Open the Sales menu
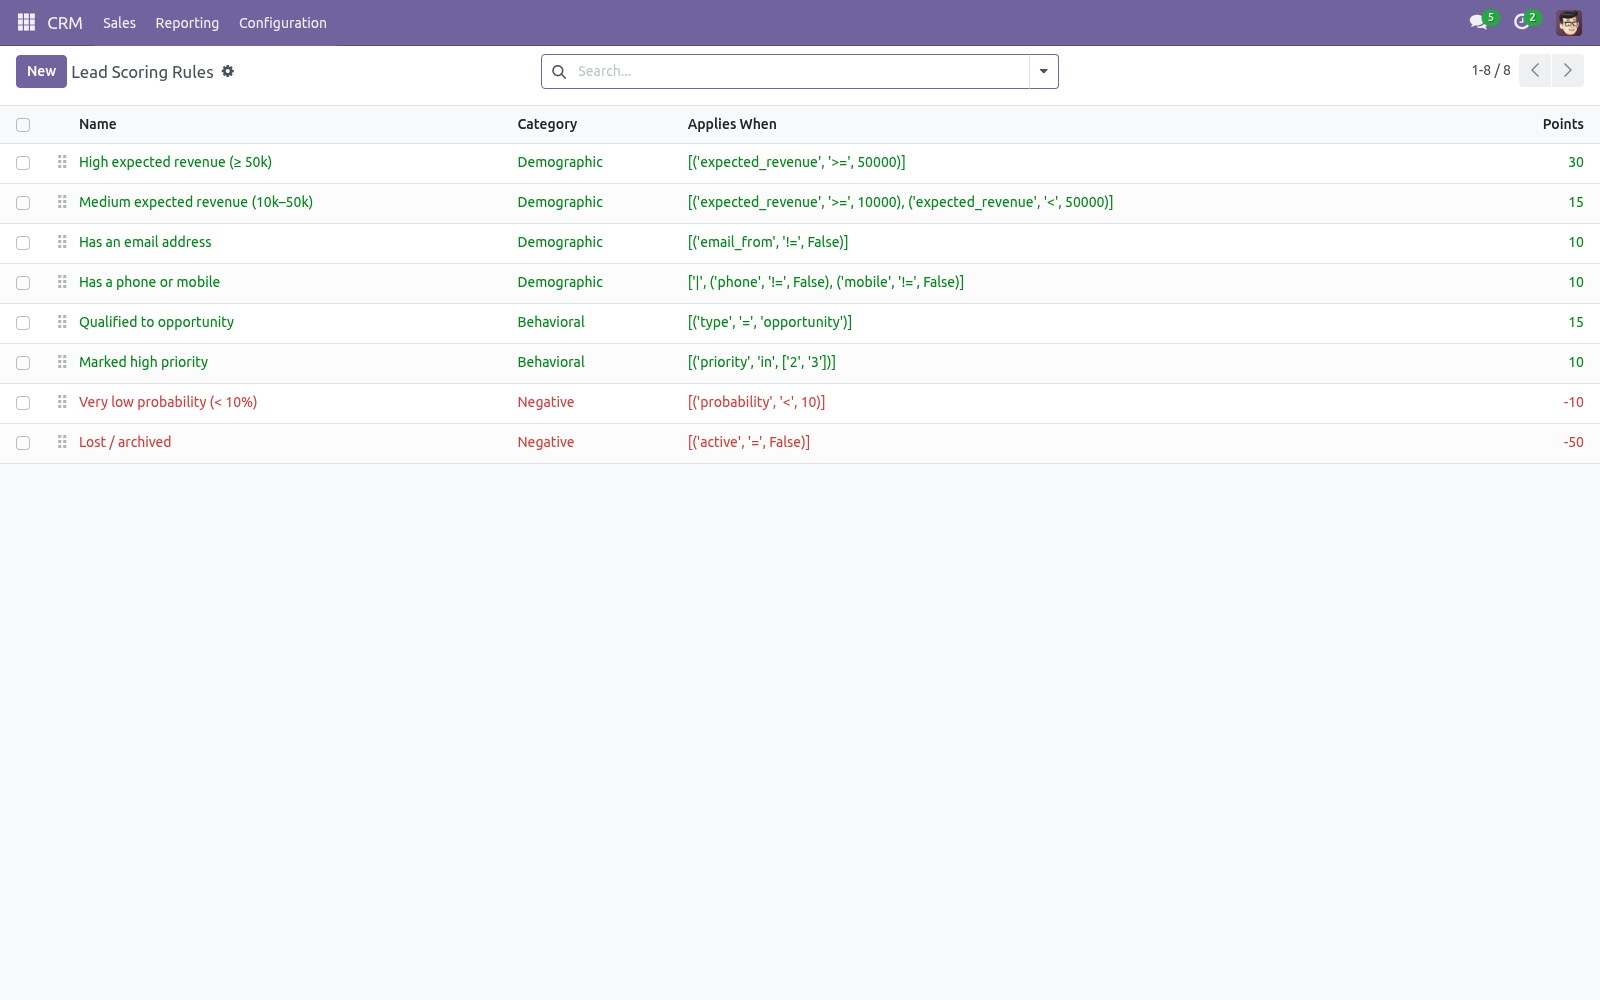This screenshot has width=1600, height=1000. point(119,23)
